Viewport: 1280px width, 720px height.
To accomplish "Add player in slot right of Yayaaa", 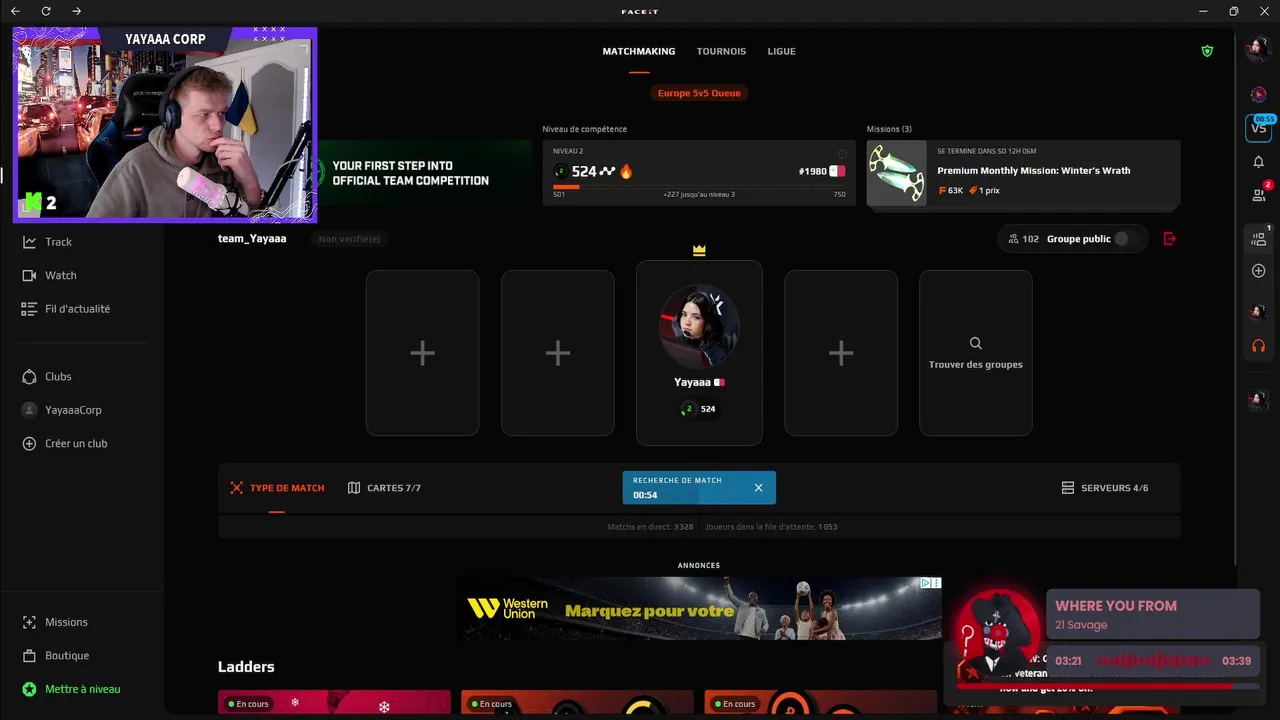I will tap(841, 353).
